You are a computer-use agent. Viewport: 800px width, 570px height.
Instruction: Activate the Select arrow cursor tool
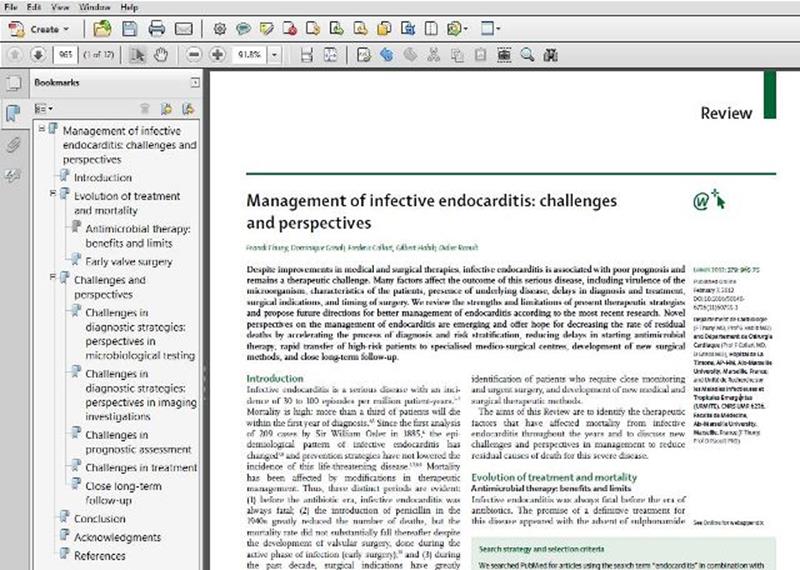click(x=140, y=53)
